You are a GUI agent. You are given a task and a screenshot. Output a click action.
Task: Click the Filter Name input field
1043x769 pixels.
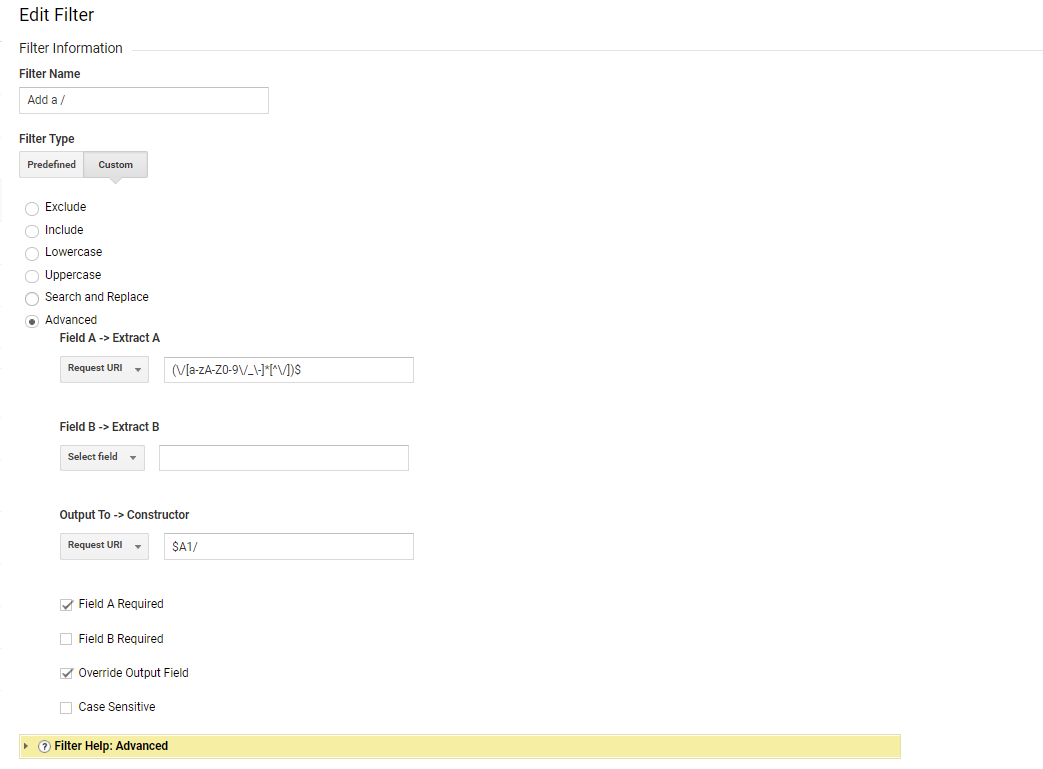[x=143, y=100]
